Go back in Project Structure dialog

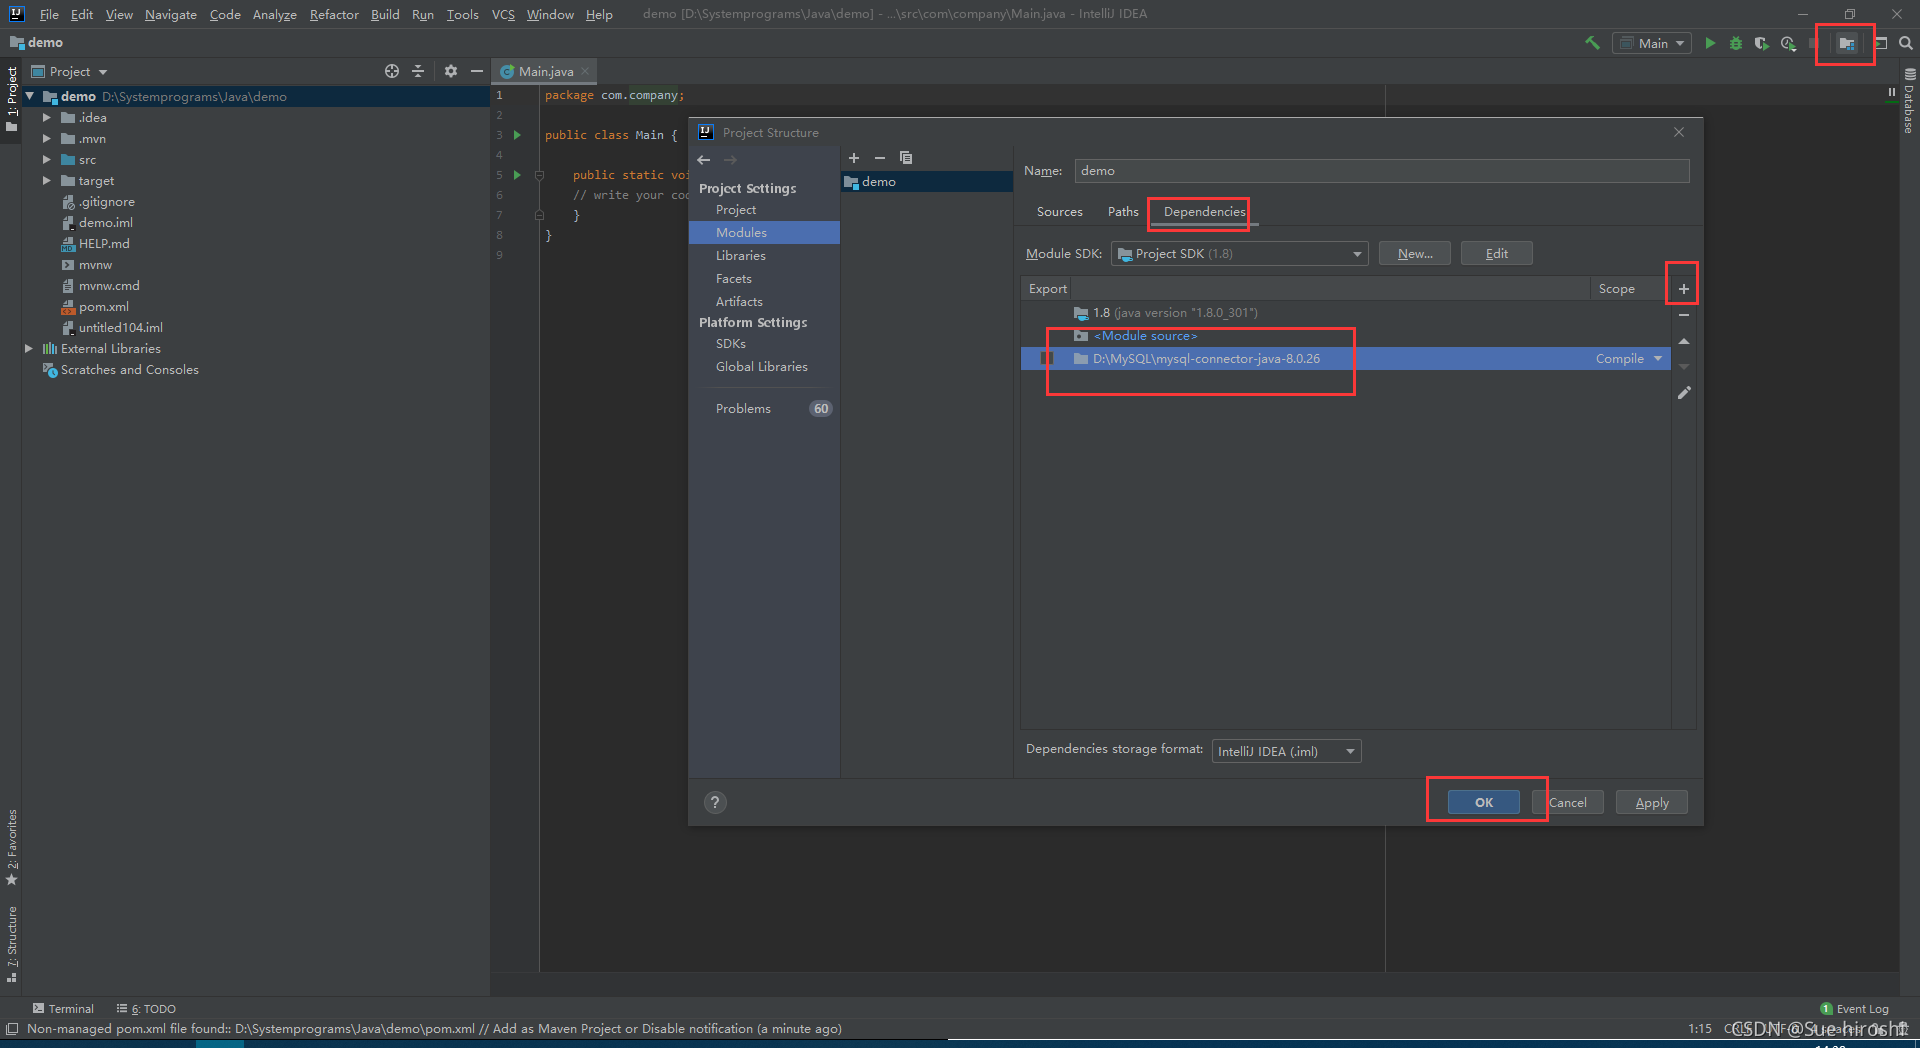[704, 160]
